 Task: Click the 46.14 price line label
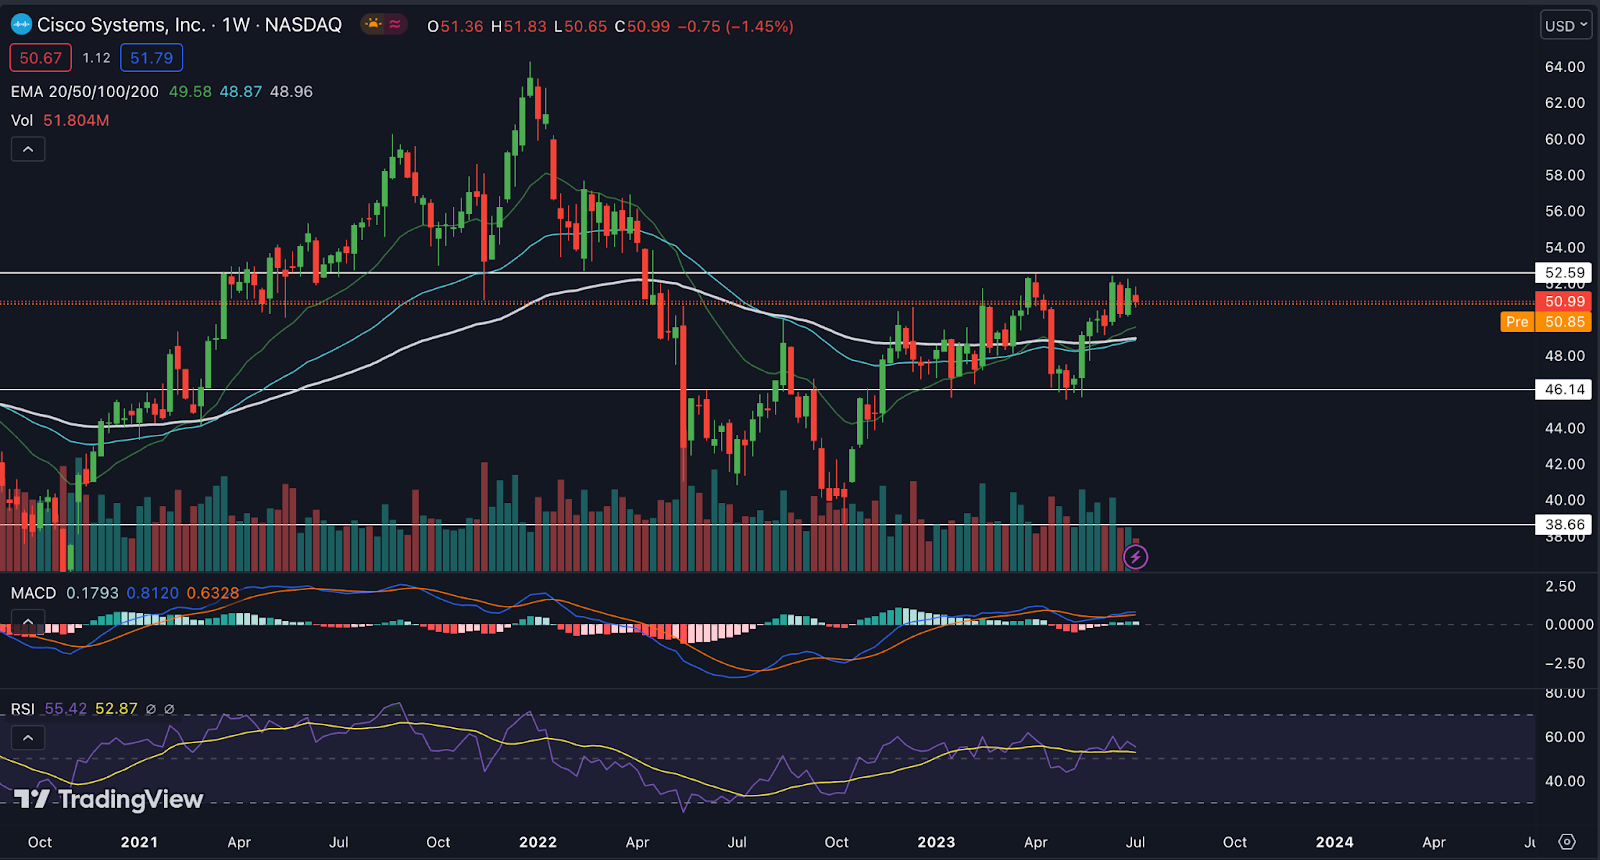tap(1564, 390)
